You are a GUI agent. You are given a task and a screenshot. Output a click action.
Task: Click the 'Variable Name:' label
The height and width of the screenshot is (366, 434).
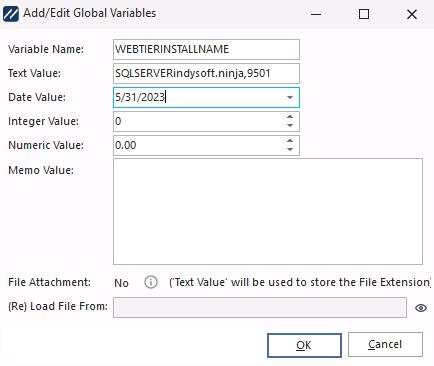click(46, 49)
